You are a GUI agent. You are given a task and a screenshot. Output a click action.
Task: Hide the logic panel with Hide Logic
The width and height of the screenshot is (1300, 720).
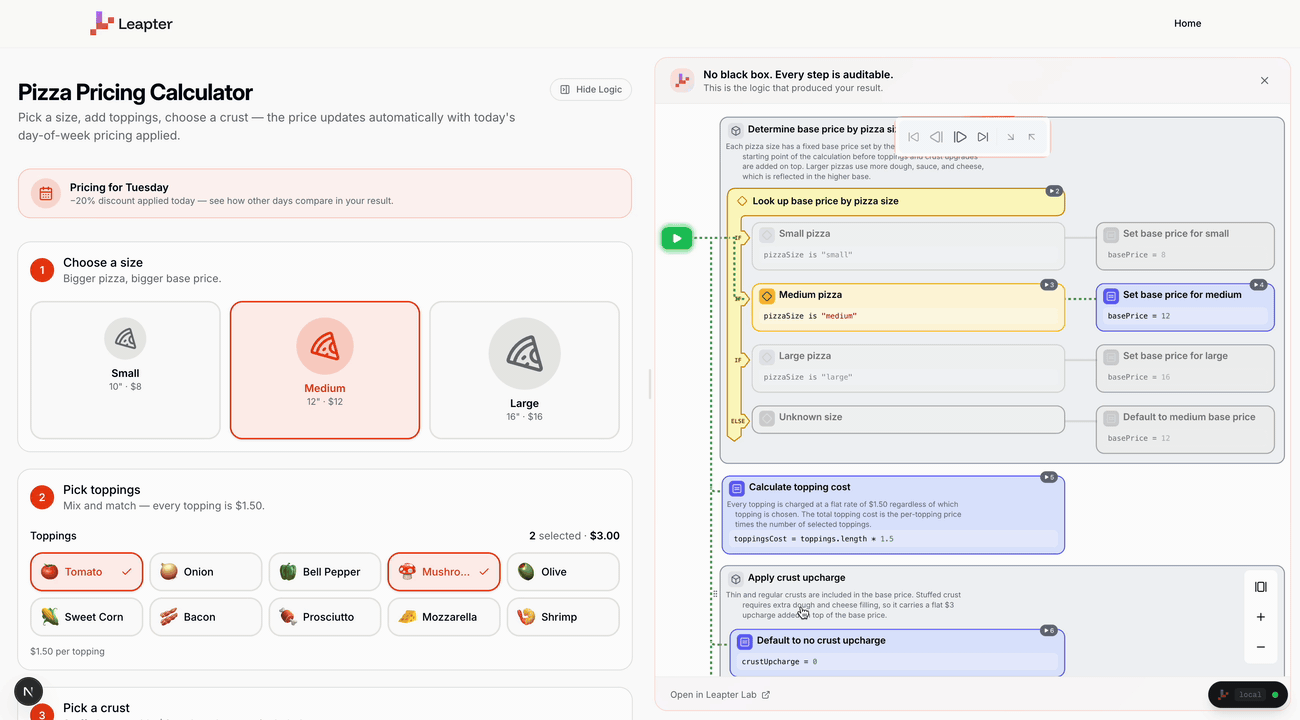point(591,89)
